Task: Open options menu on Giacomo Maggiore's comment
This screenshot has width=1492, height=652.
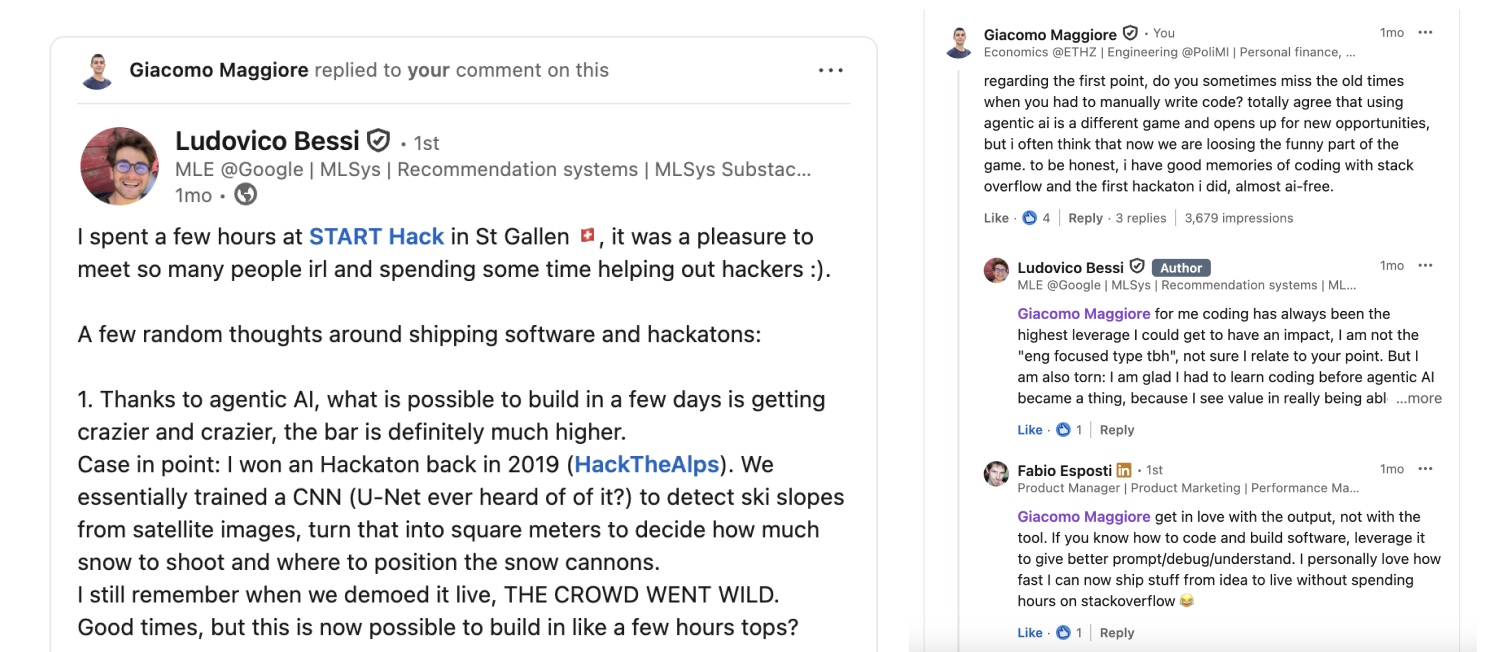Action: pyautogui.click(x=1425, y=33)
